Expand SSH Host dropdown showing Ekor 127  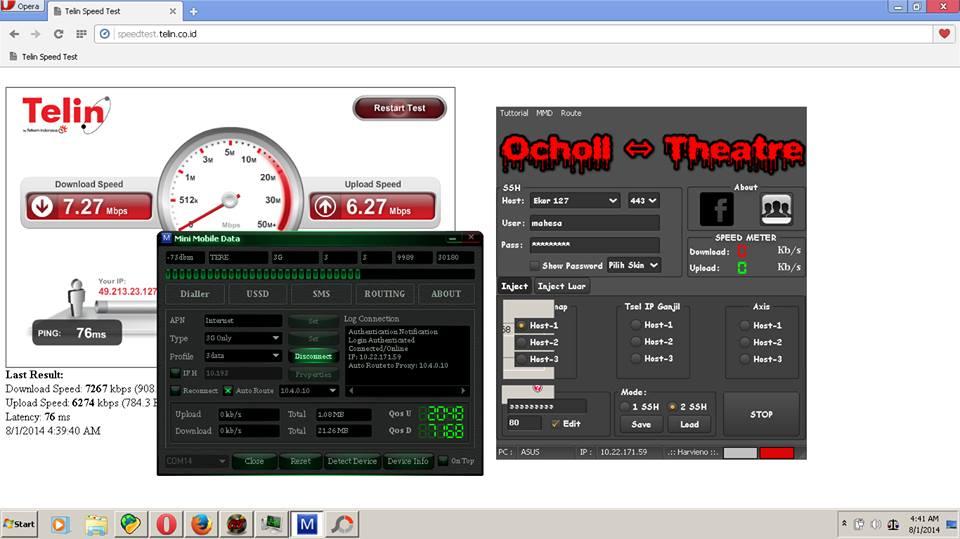click(575, 200)
